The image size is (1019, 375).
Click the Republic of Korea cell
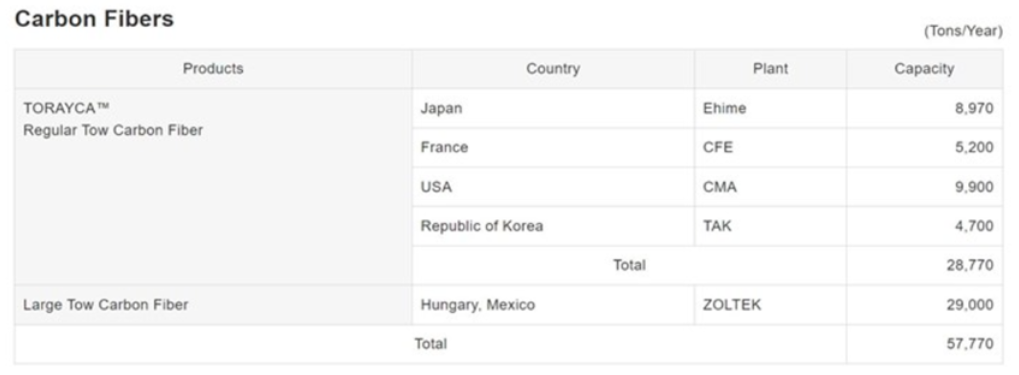tap(553, 226)
